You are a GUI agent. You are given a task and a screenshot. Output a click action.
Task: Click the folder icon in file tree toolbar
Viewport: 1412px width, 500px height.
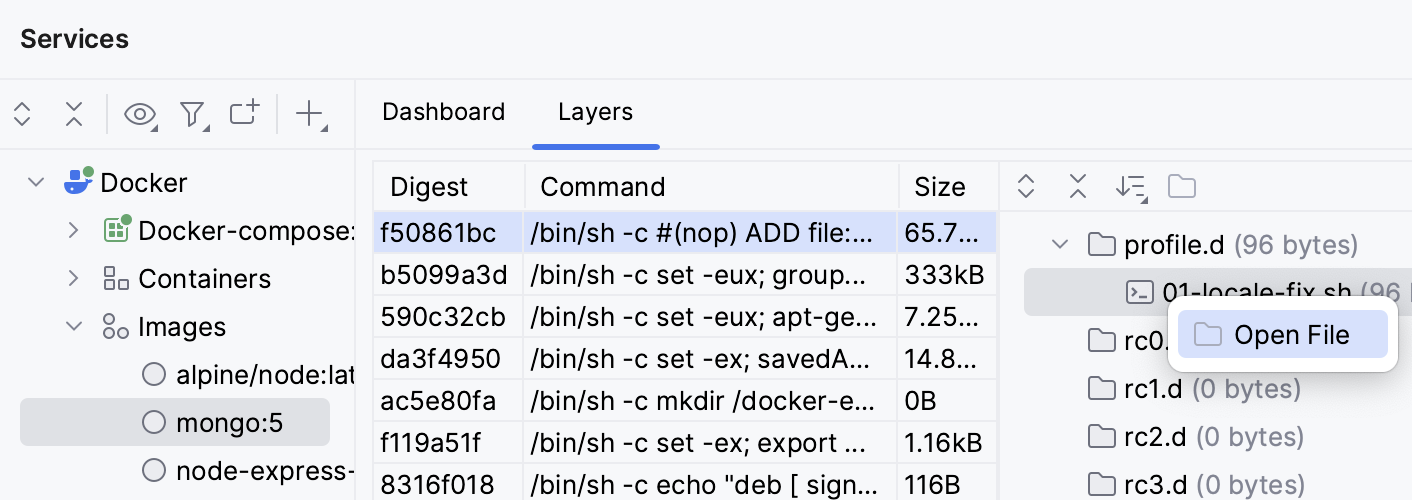coord(1182,186)
